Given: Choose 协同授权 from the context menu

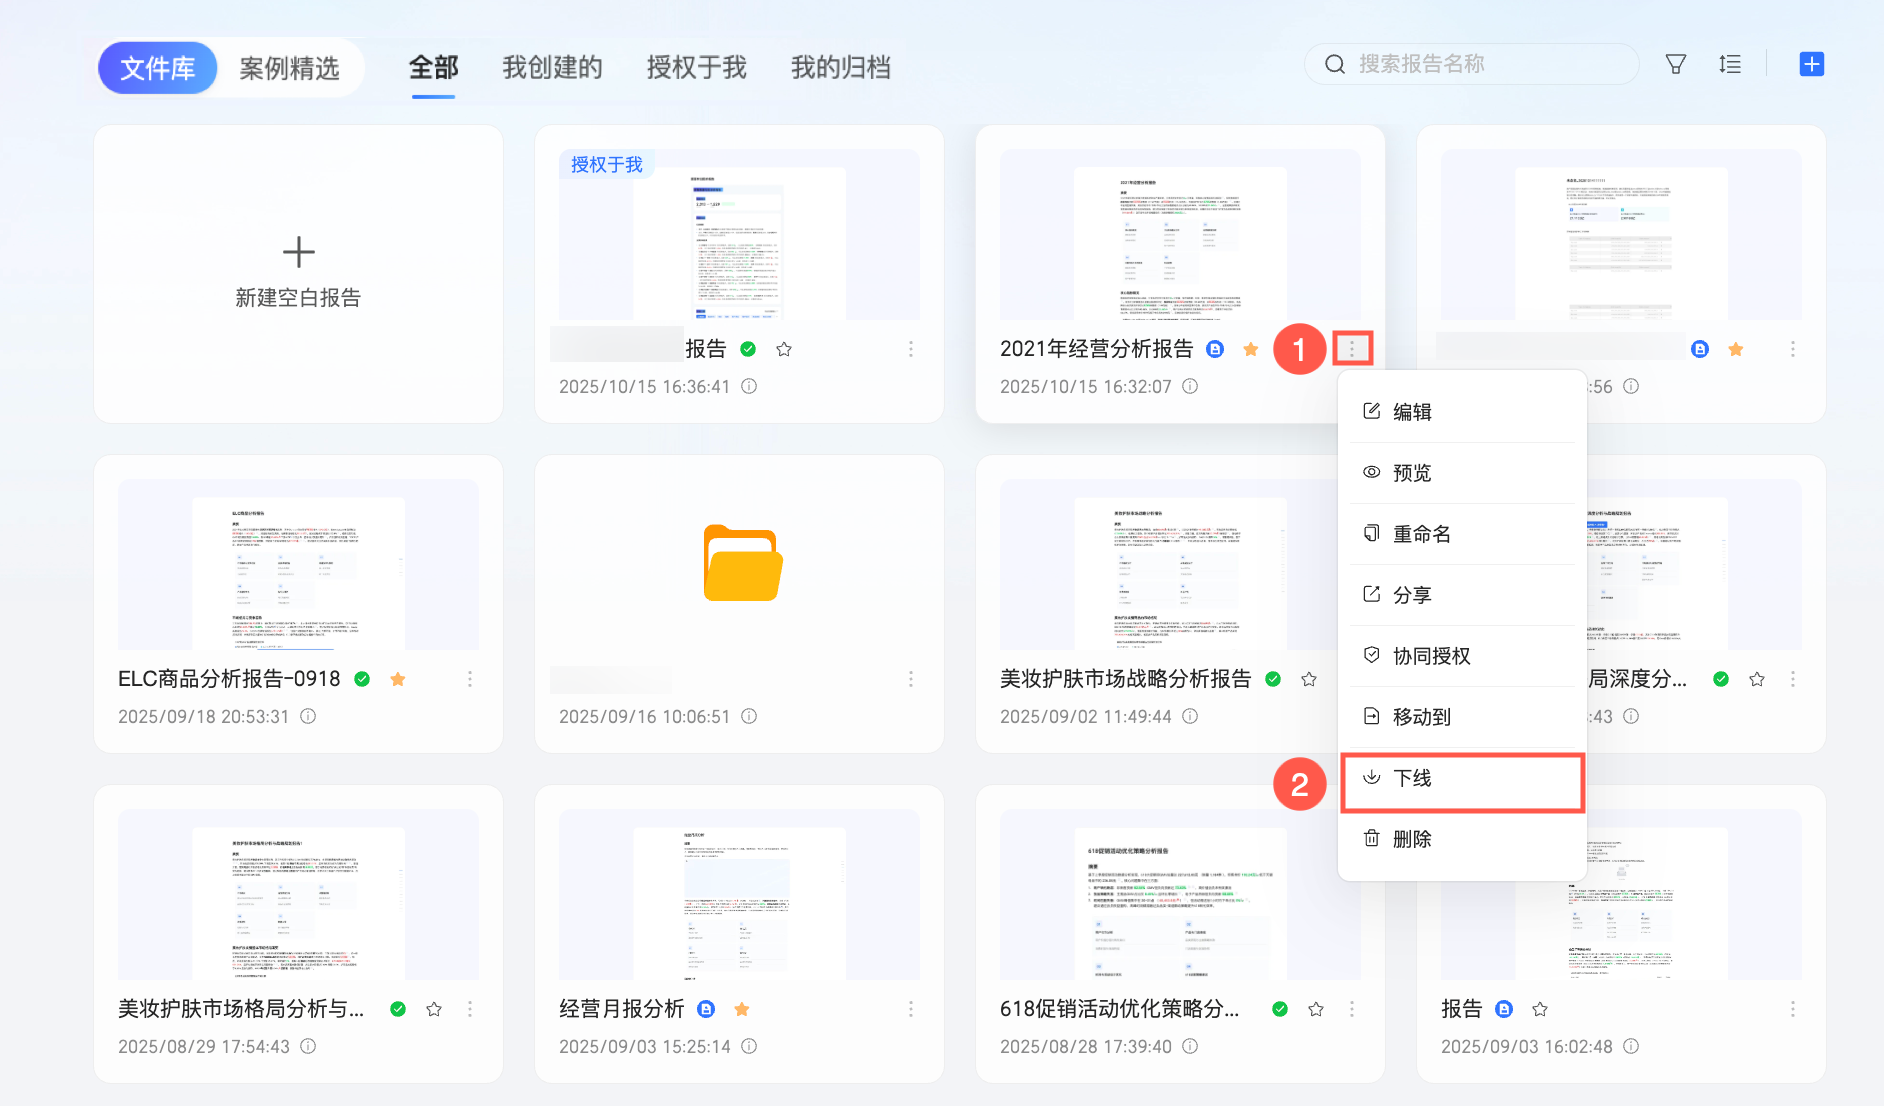Looking at the screenshot, I should pos(1462,656).
